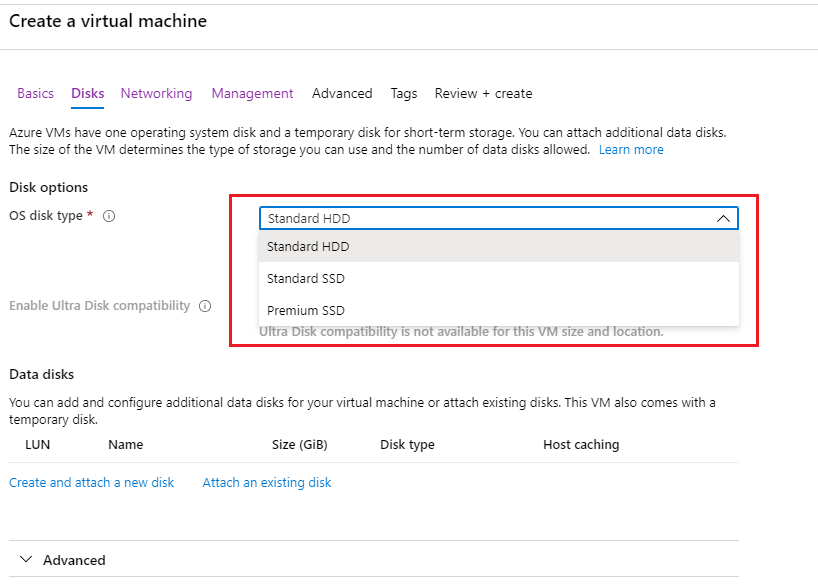Viewport: 818px width, 586px height.
Task: Switch to the Tags tab
Action: 404,93
